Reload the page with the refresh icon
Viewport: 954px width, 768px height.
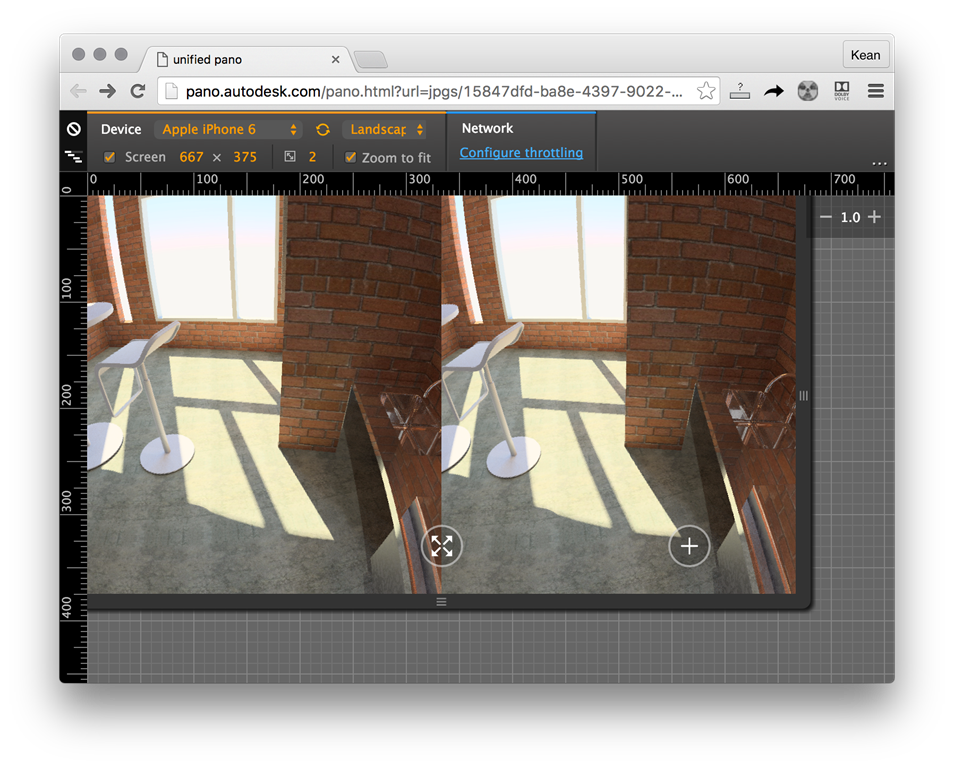point(138,91)
